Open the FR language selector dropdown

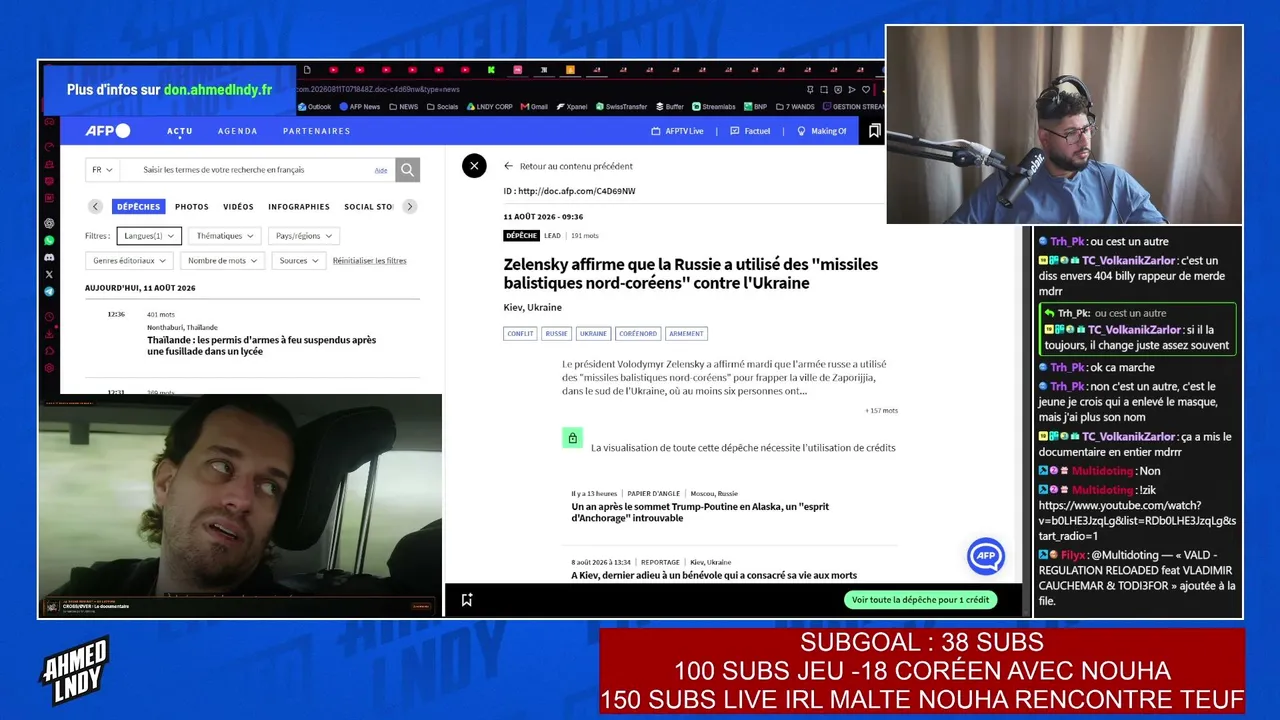[x=102, y=170]
